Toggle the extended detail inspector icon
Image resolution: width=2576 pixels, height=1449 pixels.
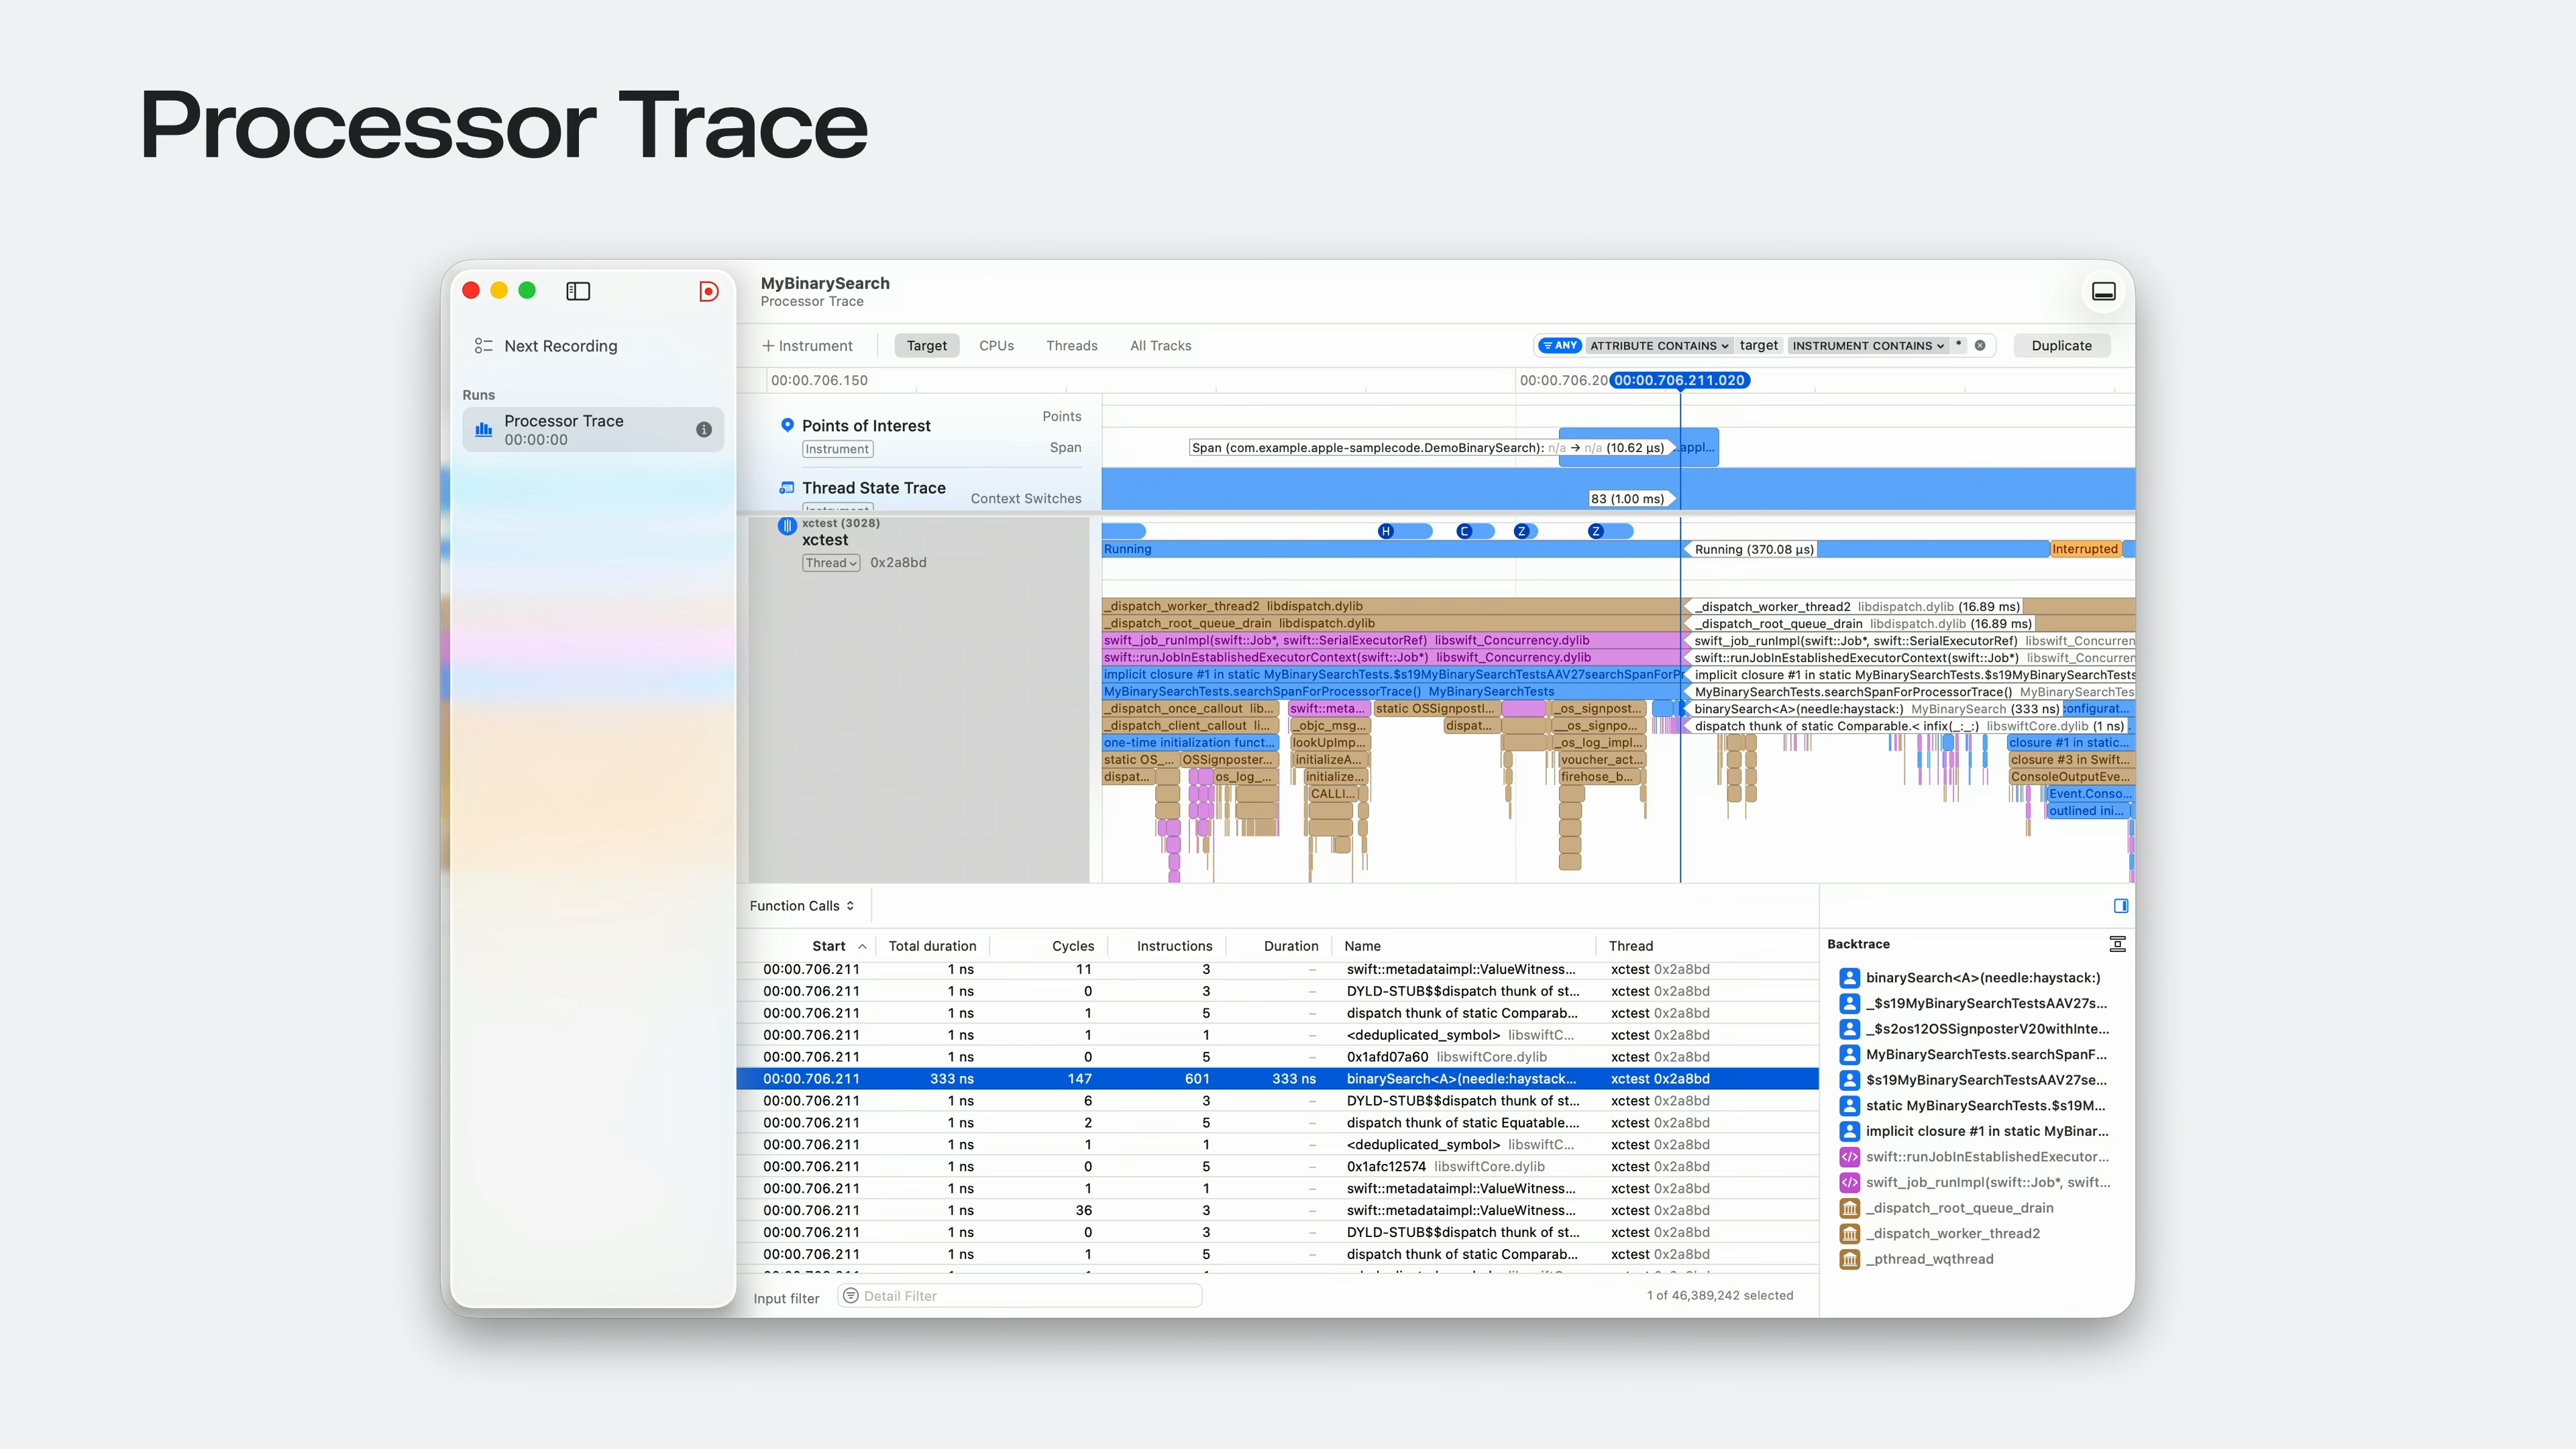(2121, 906)
